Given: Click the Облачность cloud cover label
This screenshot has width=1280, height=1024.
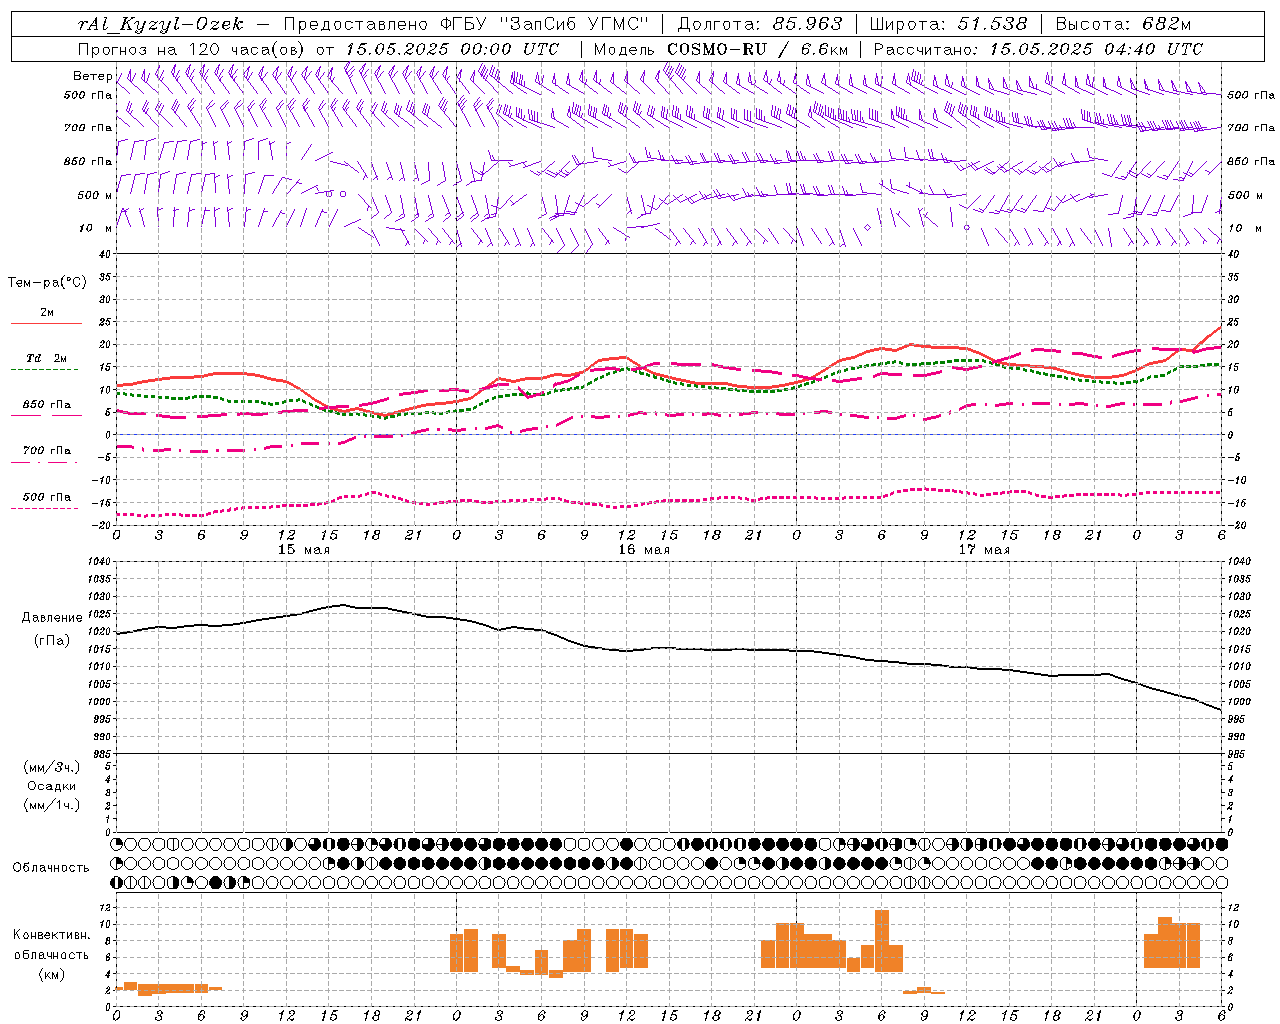Looking at the screenshot, I should click(x=51, y=868).
